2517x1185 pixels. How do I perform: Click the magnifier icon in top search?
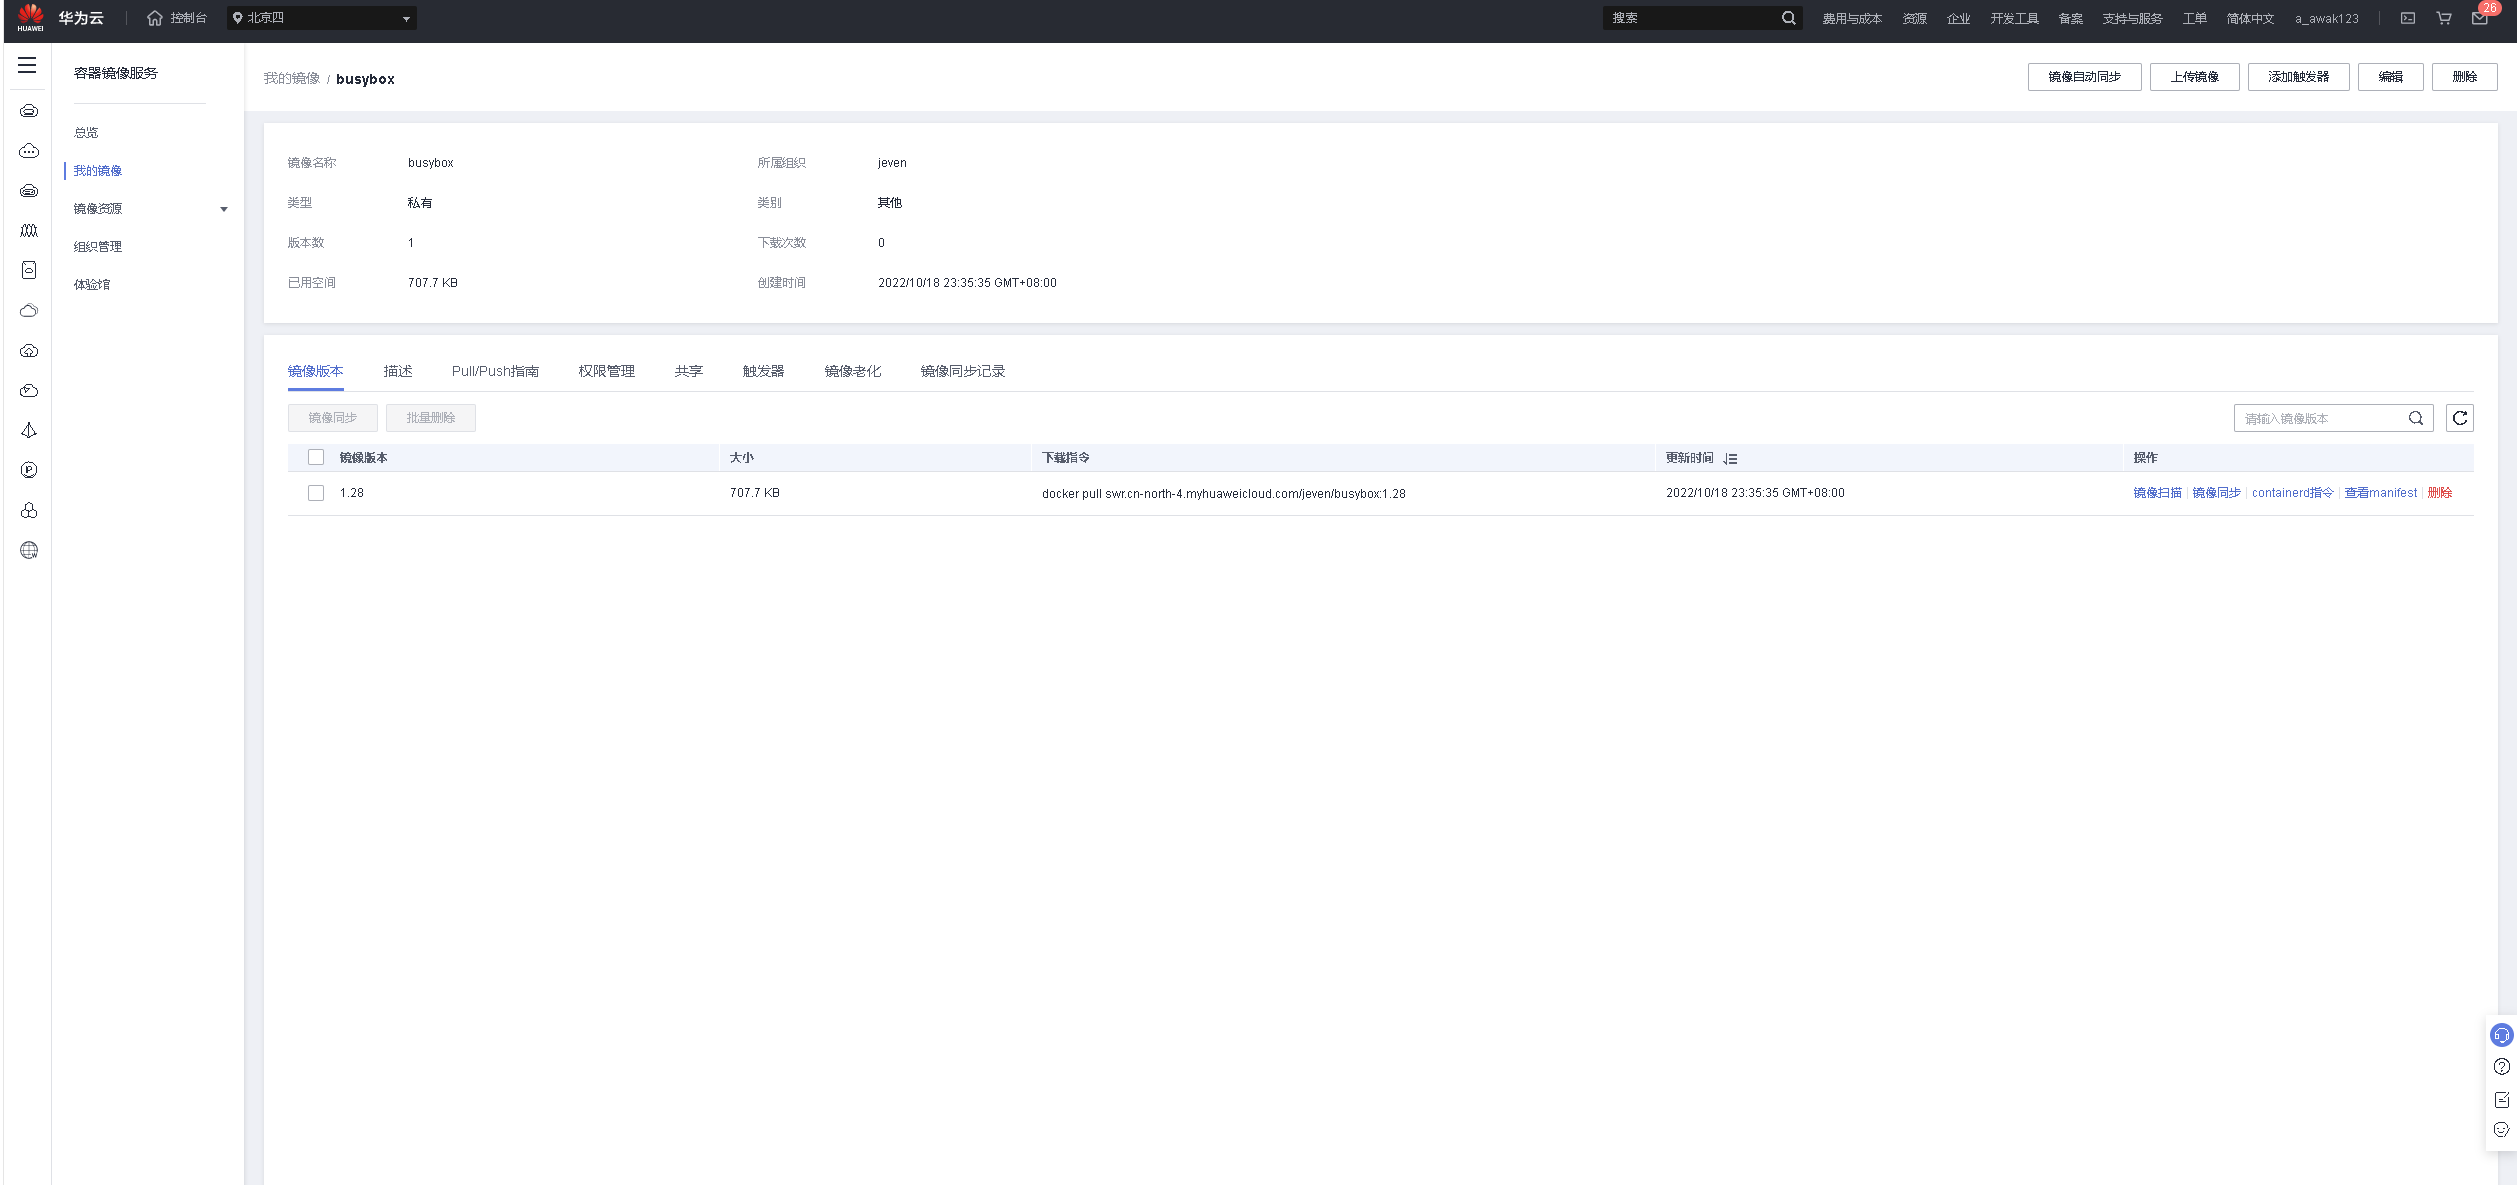click(x=1788, y=18)
